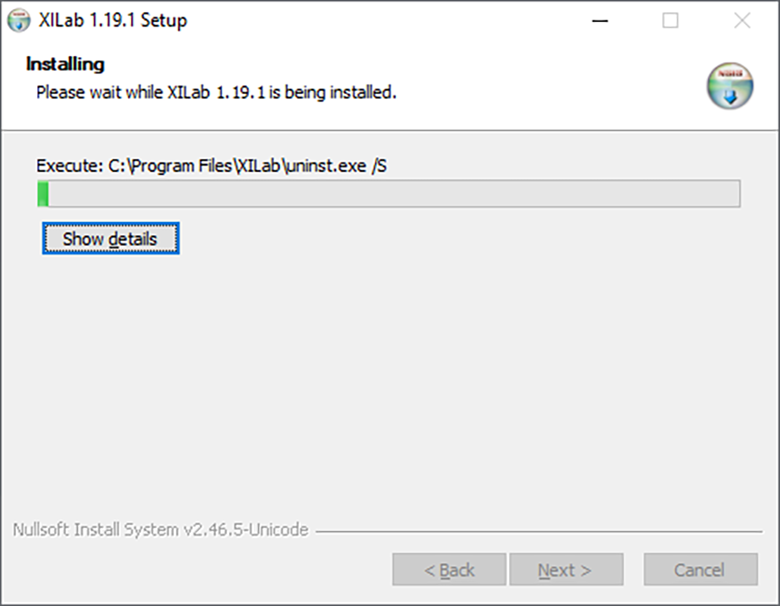Click the installer disc logo in header
The height and width of the screenshot is (606, 780).
click(728, 85)
